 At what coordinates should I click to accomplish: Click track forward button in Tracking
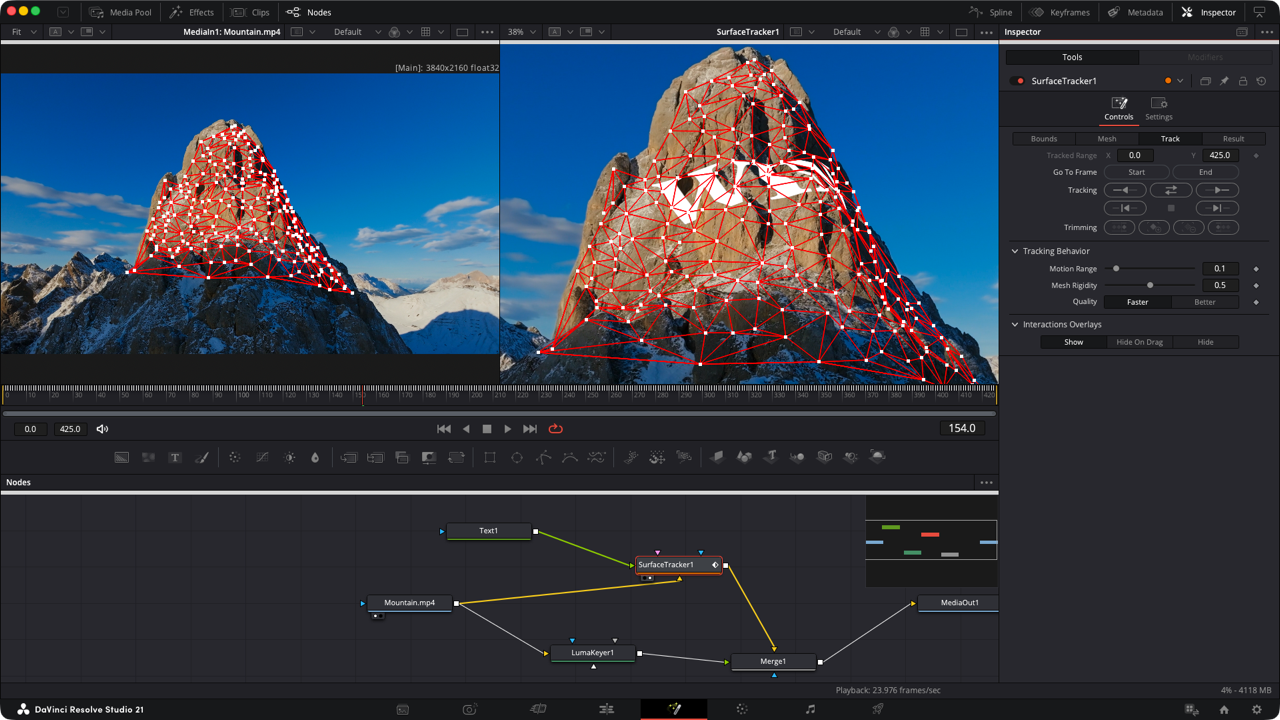click(1217, 190)
